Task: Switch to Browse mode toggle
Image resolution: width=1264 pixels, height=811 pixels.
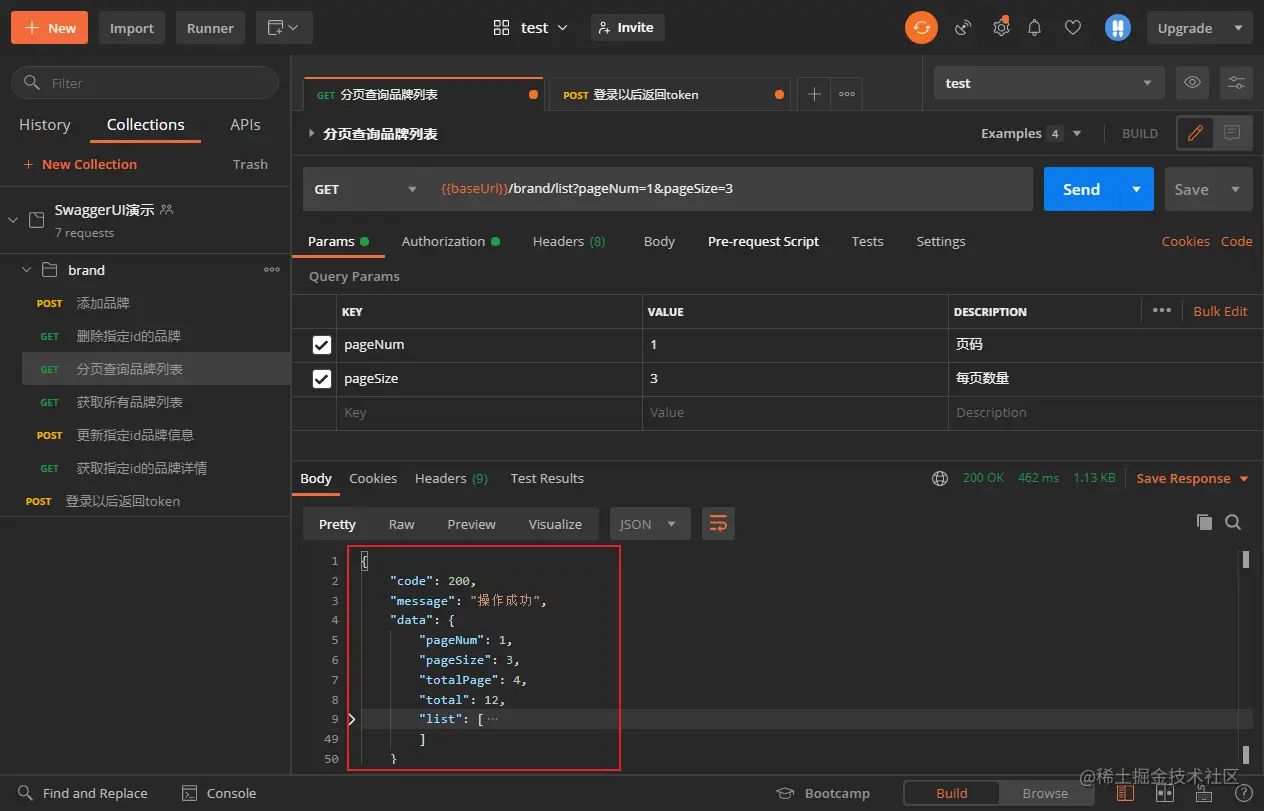Action: (1045, 793)
